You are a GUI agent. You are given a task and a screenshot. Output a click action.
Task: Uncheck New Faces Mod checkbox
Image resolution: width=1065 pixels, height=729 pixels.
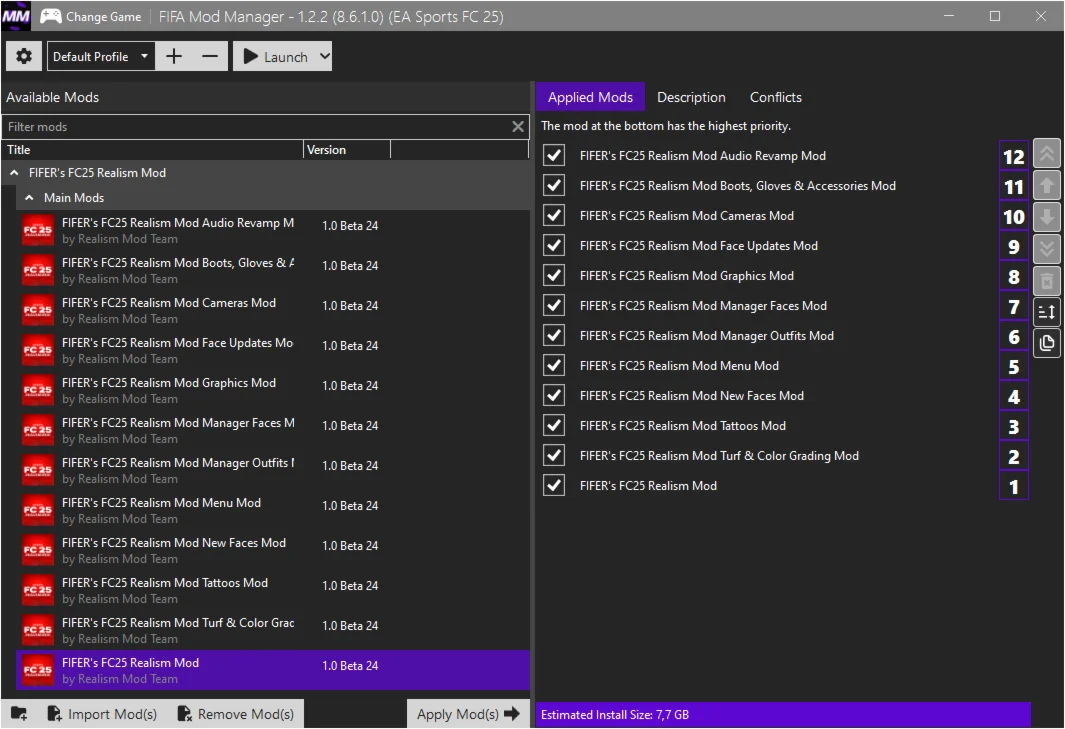554,395
